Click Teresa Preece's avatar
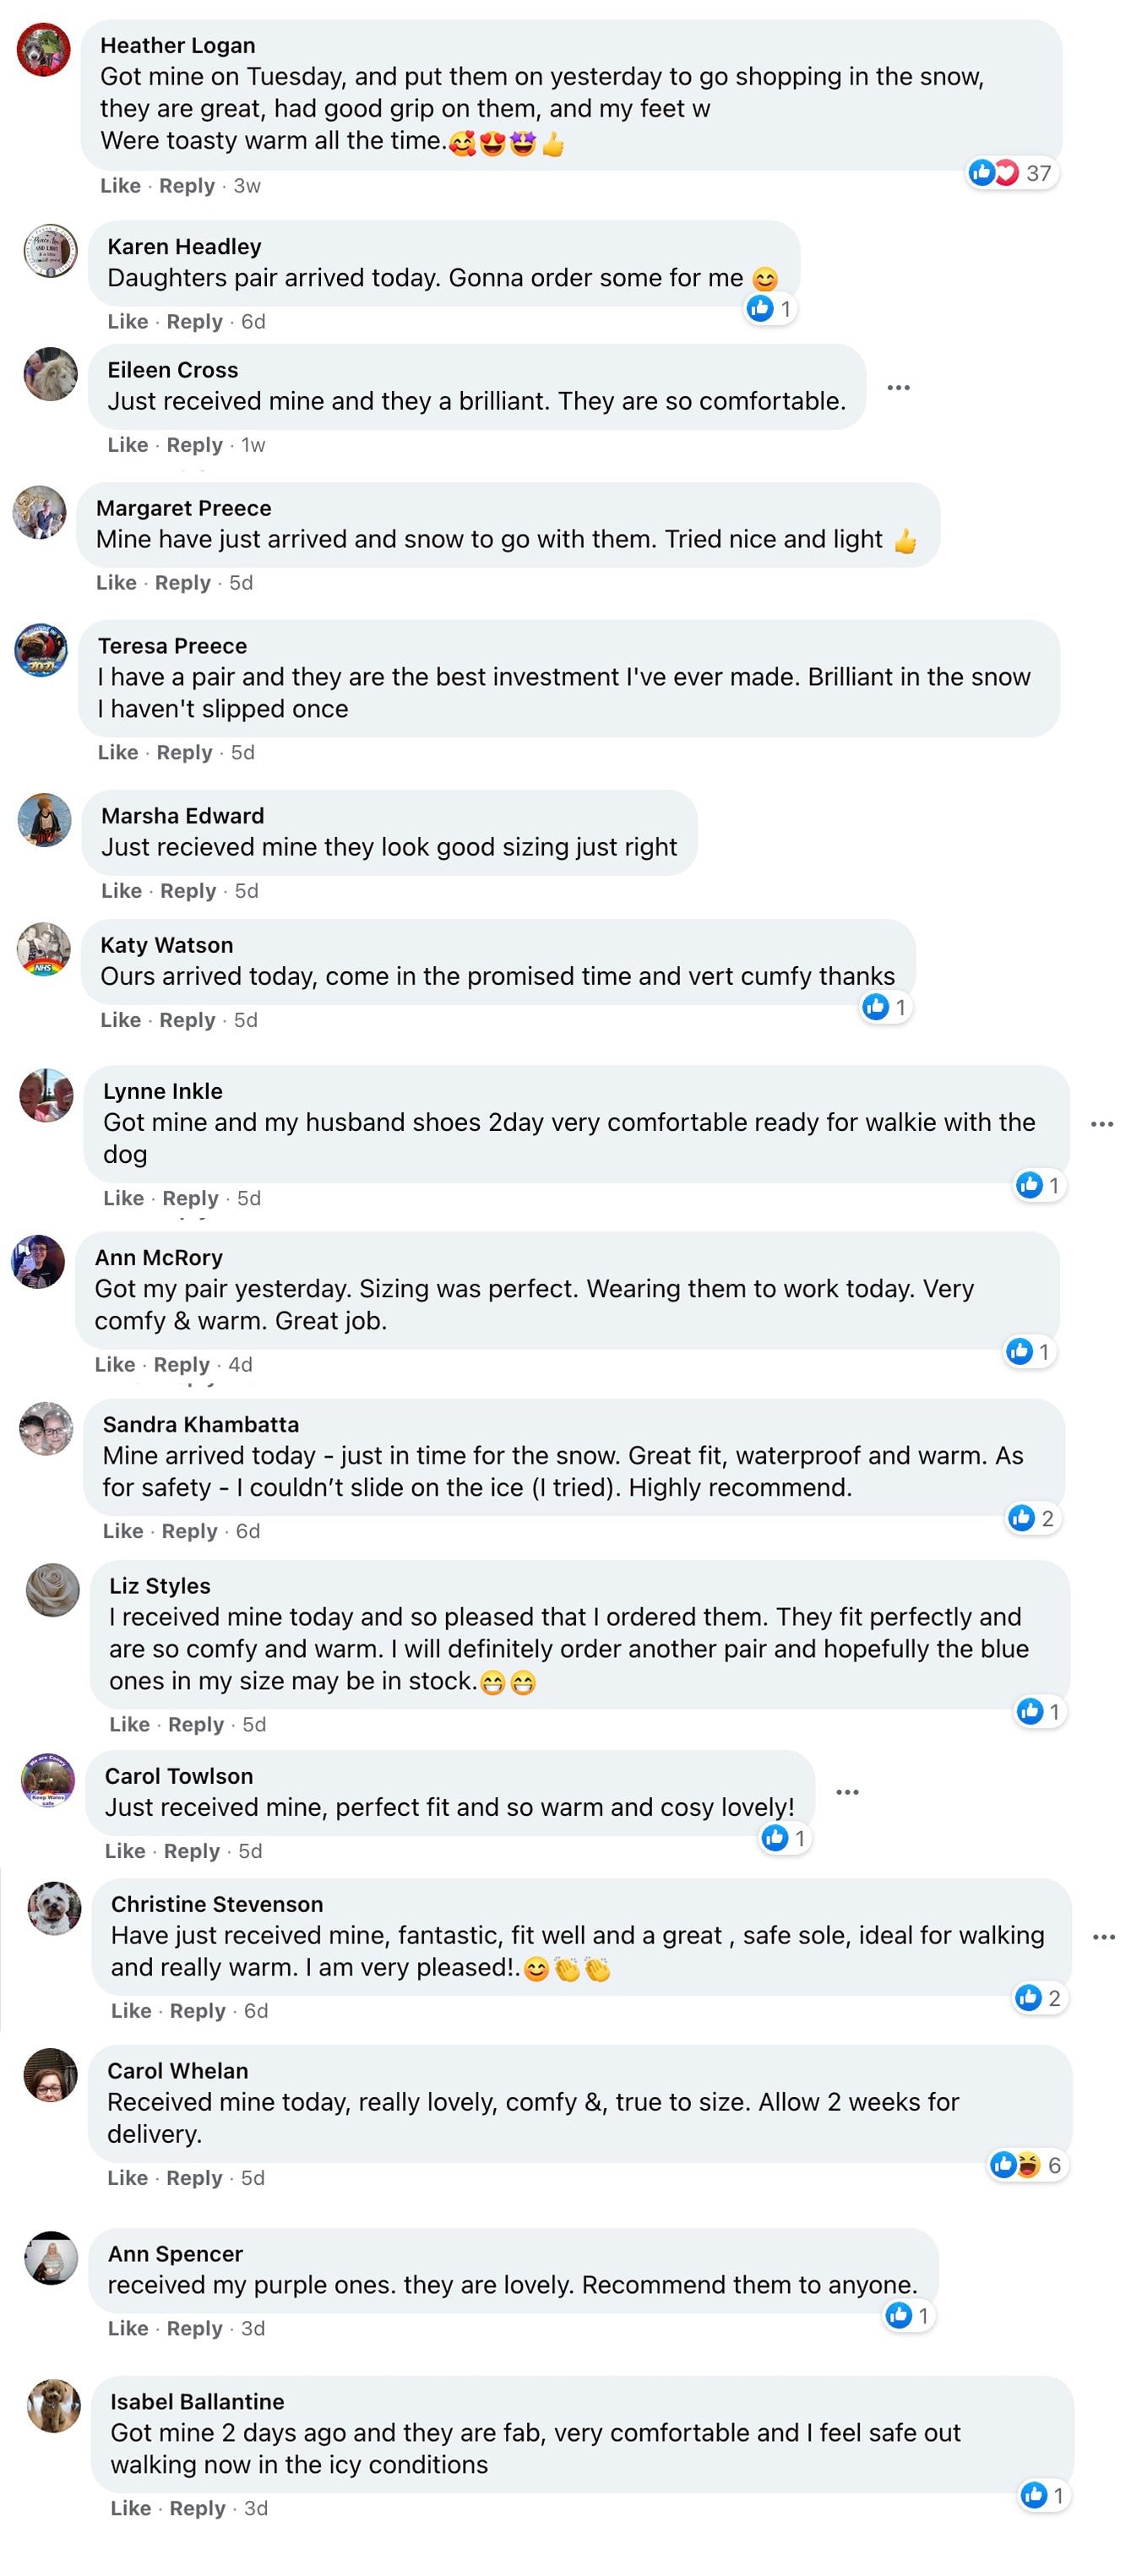Viewport: 1142px width, 2576px height. [x=41, y=650]
